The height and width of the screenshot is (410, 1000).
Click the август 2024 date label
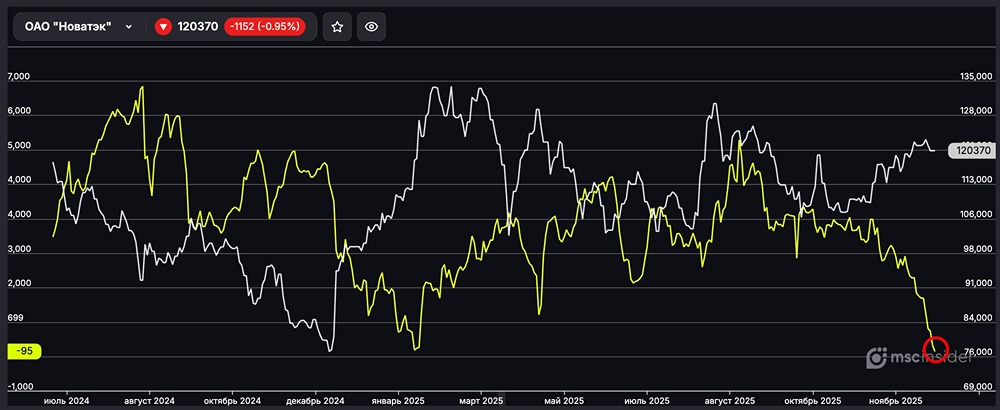coord(147,400)
